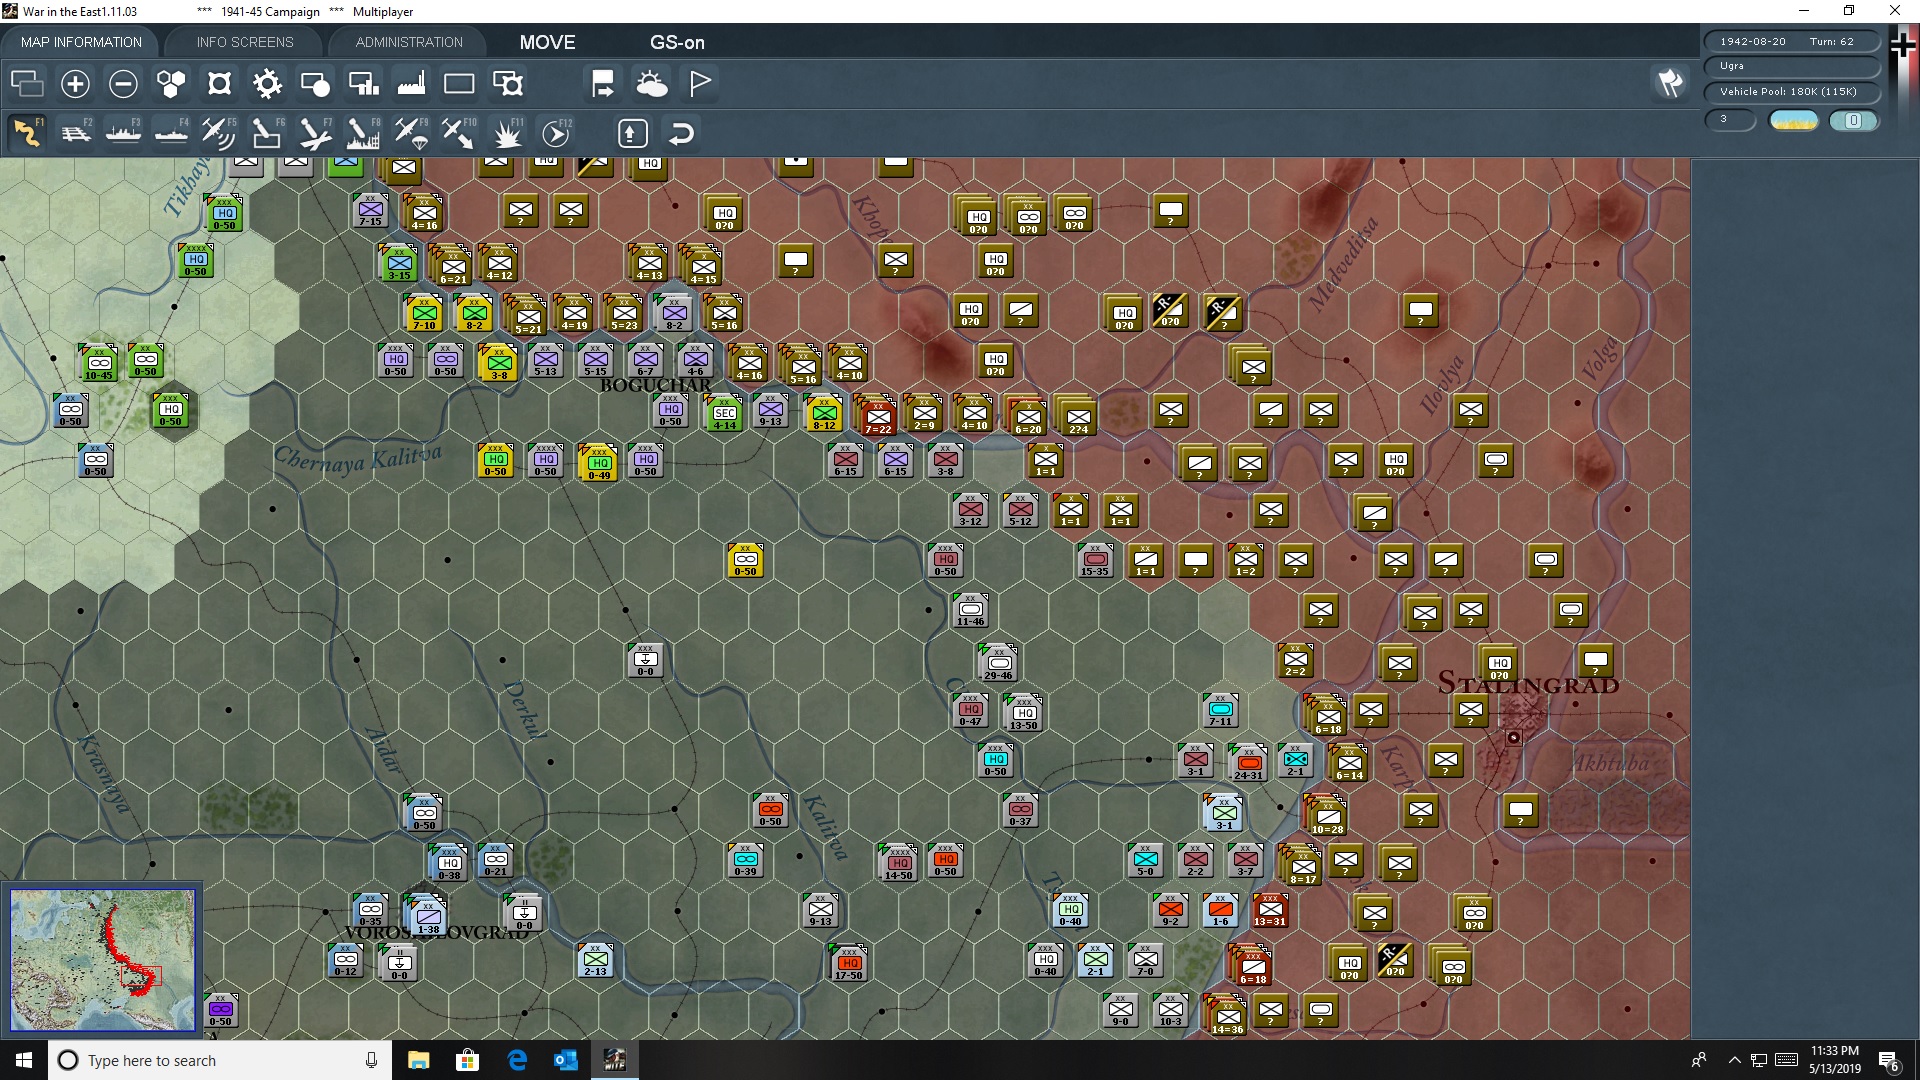
Task: Select the Soviet 13=31 counter
Action: point(1270,911)
